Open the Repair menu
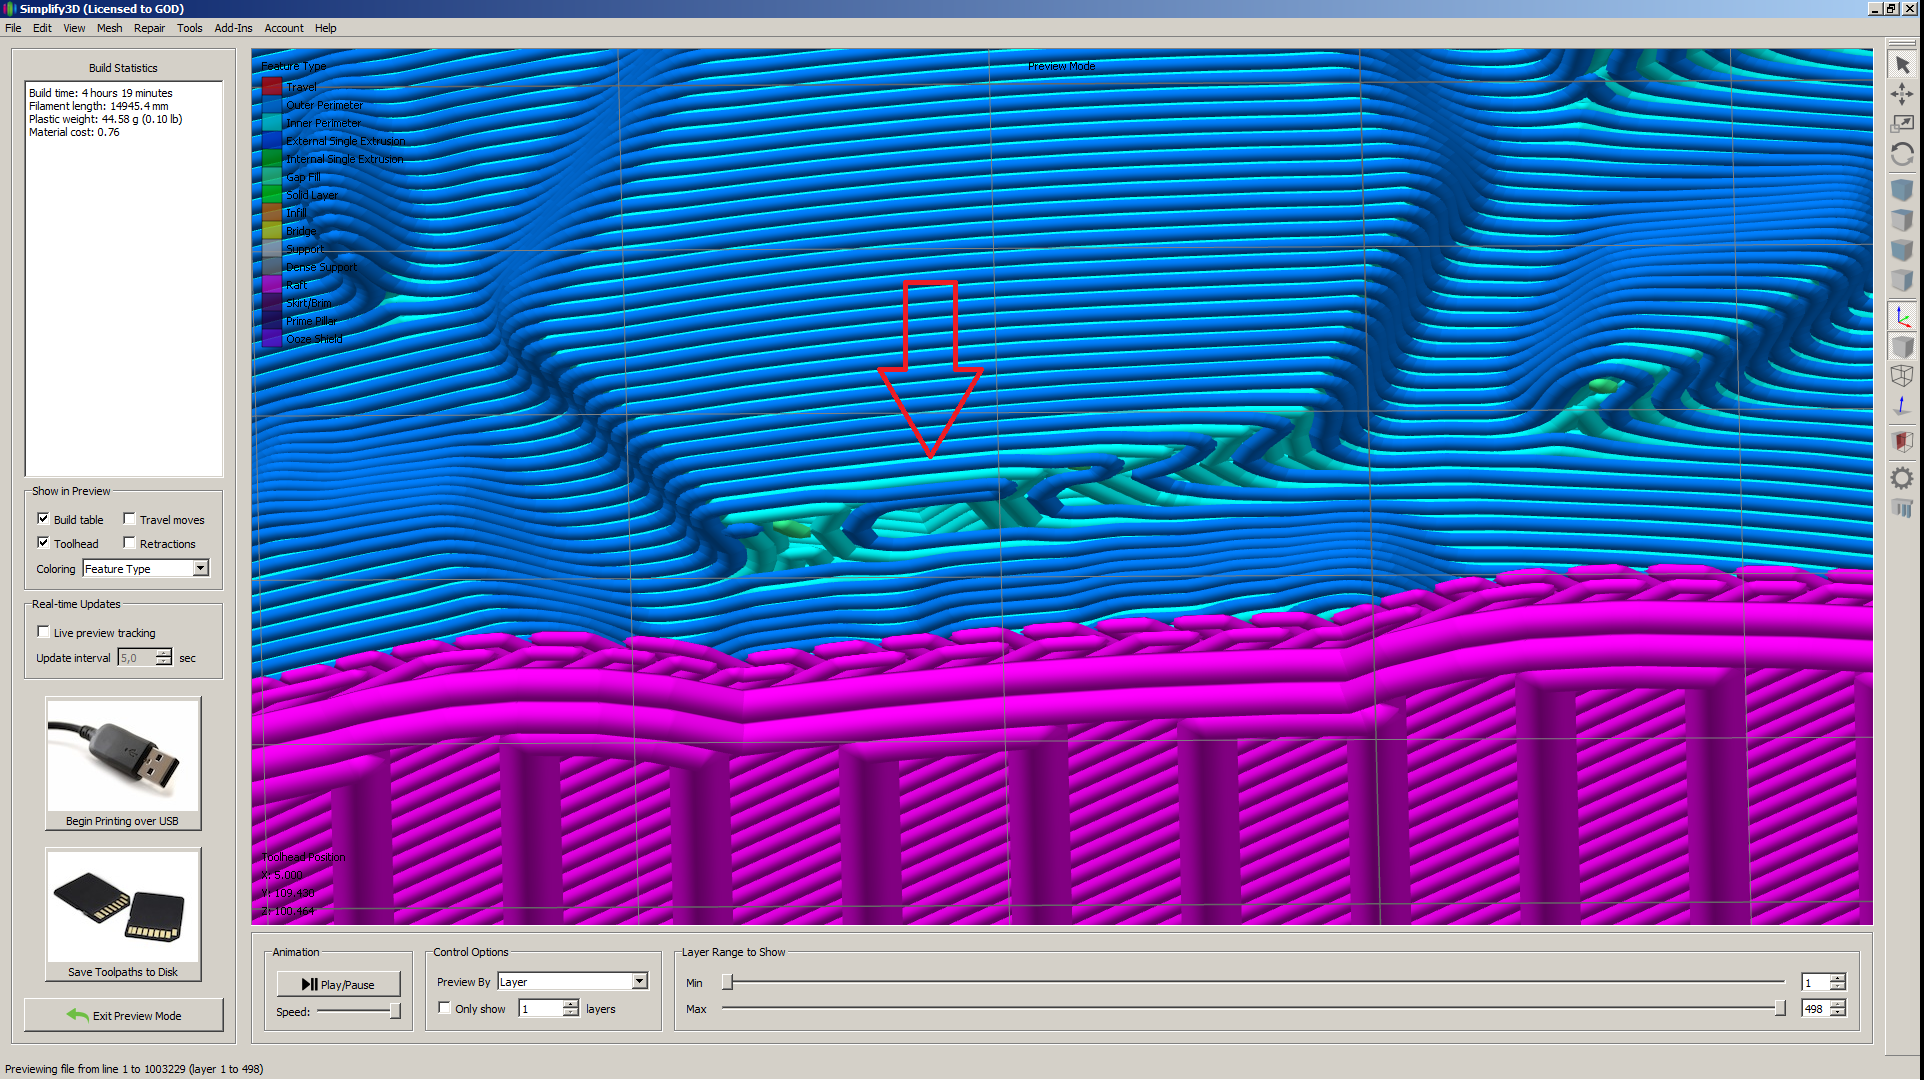Image resolution: width=1924 pixels, height=1080 pixels. pos(149,28)
